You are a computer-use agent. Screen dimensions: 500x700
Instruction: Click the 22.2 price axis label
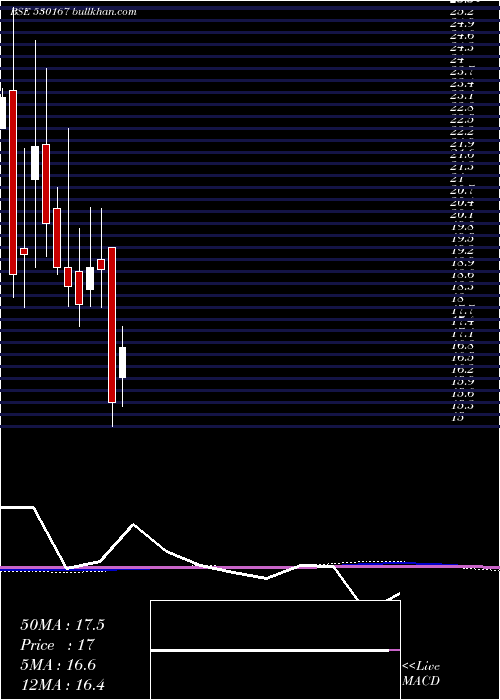pos(462,132)
